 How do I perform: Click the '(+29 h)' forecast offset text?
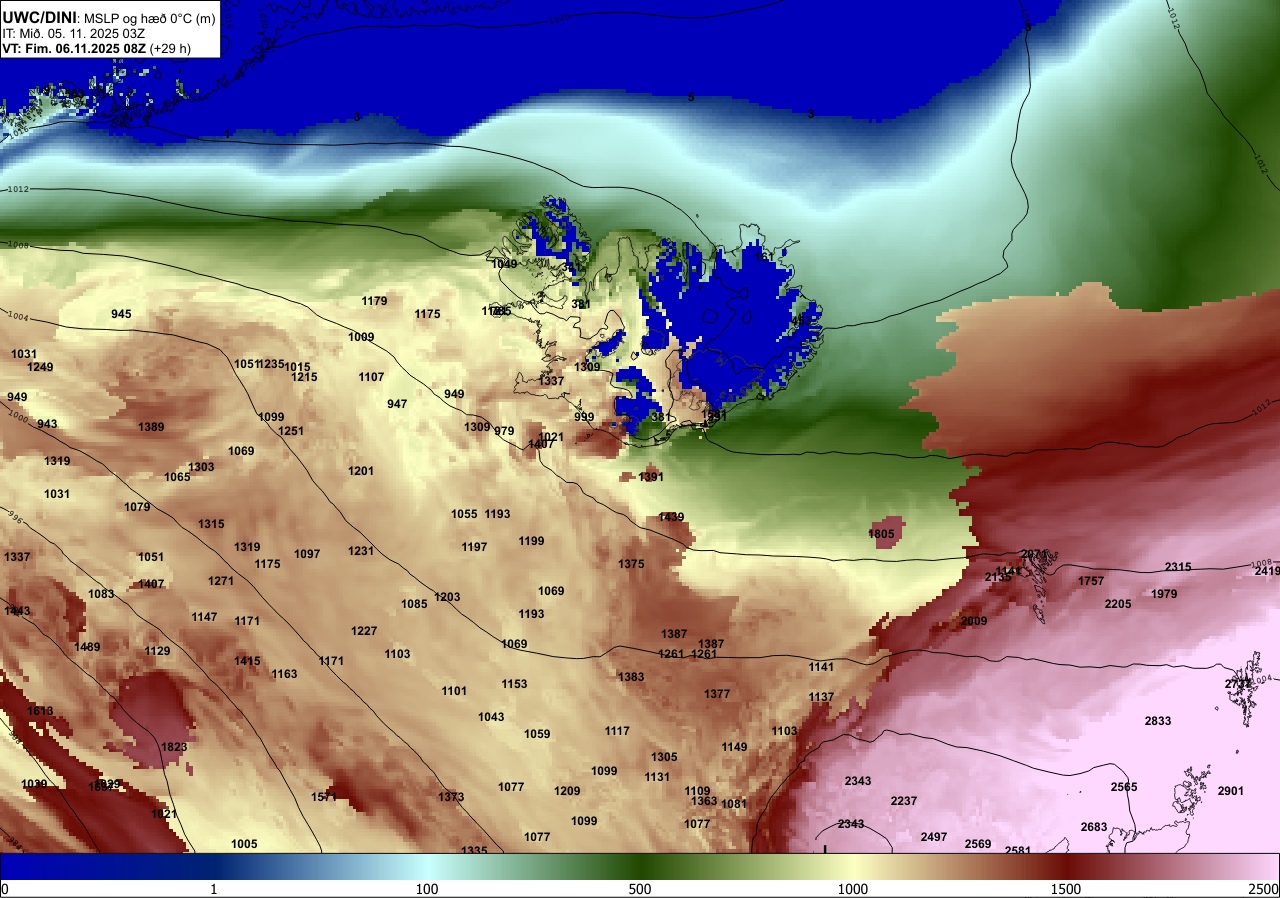[x=172, y=48]
